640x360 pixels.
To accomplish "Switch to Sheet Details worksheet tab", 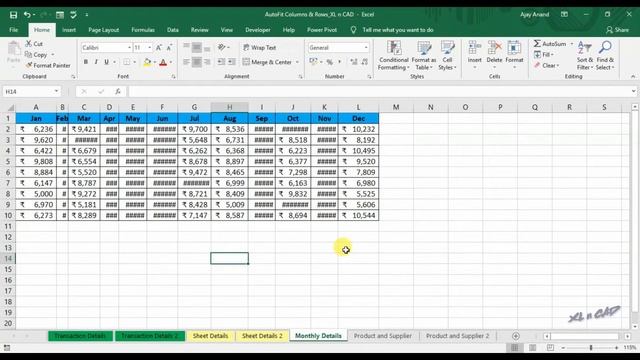I will 210,336.
